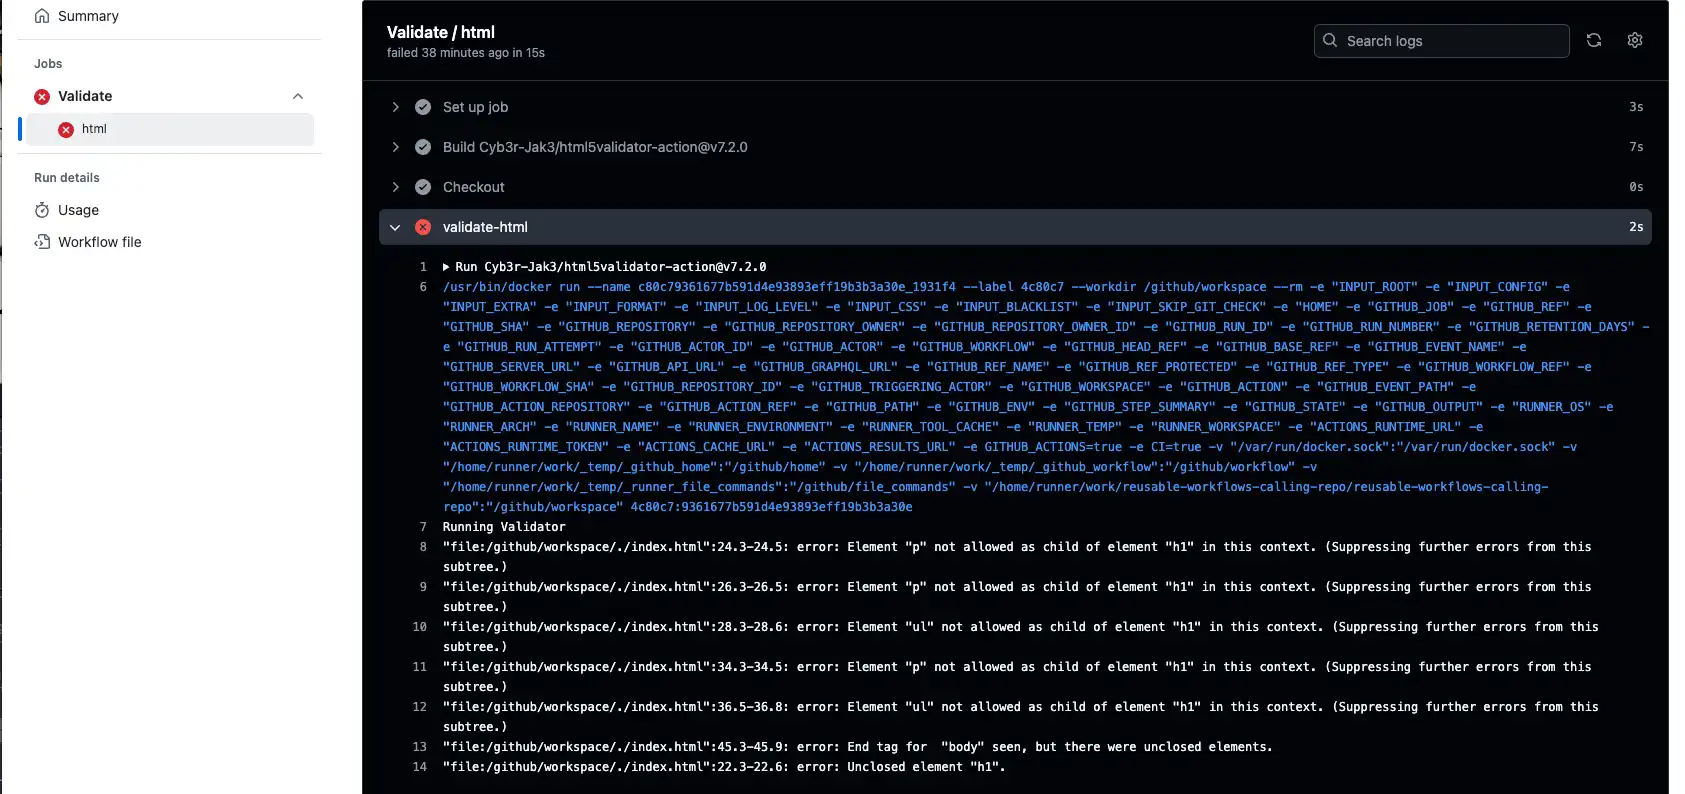
Task: Click the failed icon beside html
Action: point(66,130)
